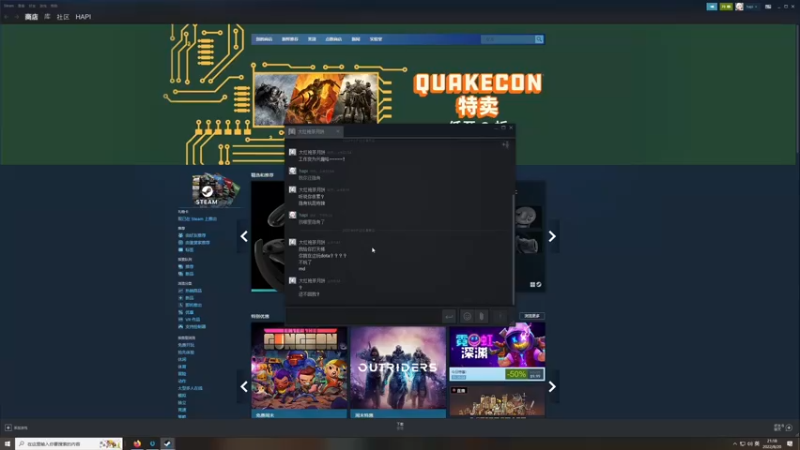Screen dimensions: 800x450
Task: Go back with the Steam back arrow
Action: 6,17
